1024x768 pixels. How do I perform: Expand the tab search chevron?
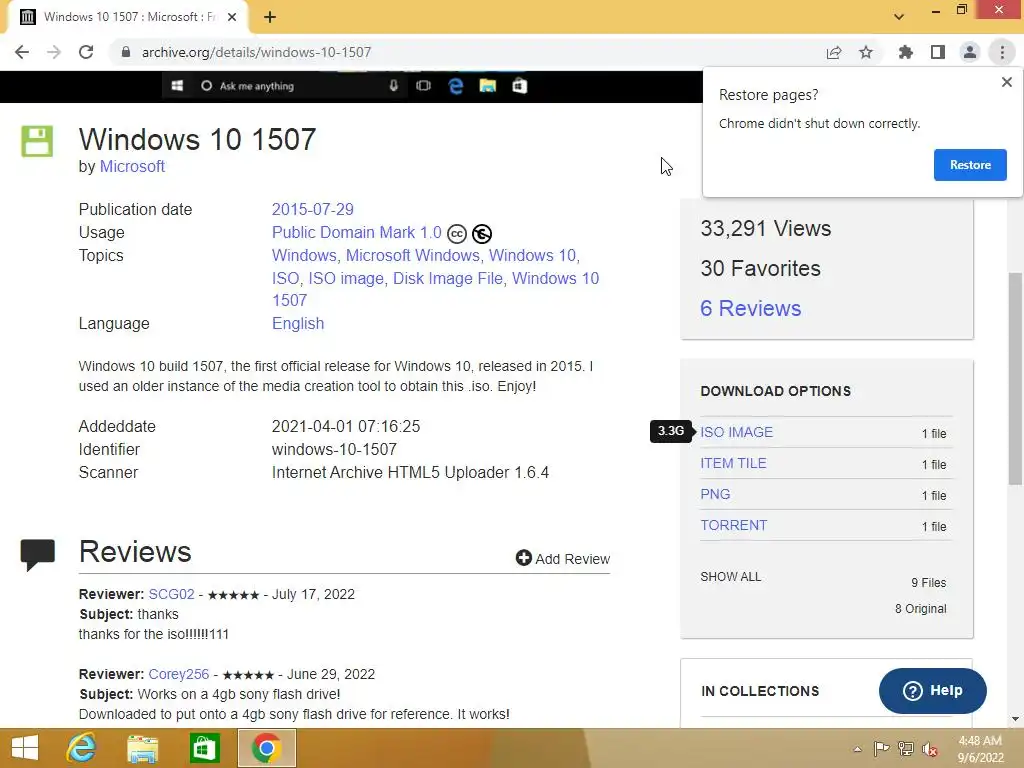[899, 17]
